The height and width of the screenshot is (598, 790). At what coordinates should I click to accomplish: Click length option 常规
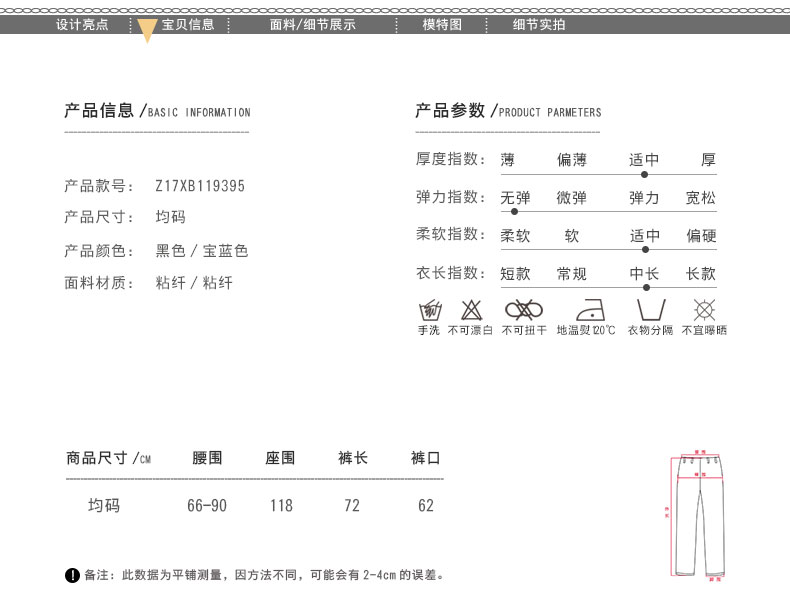(572, 274)
